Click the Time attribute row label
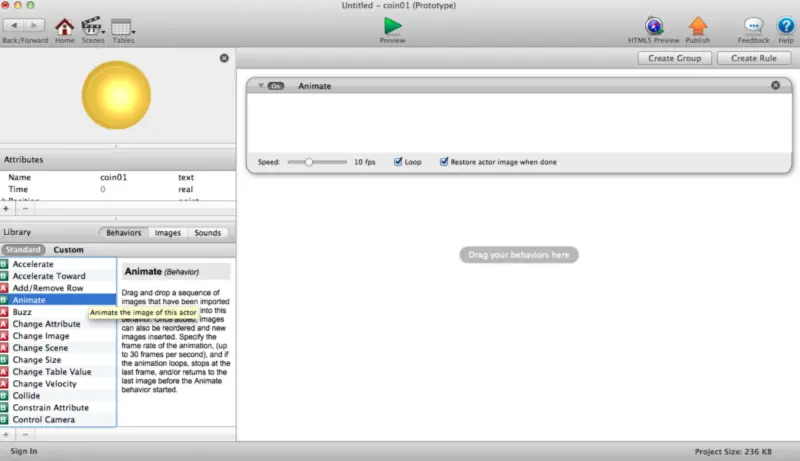 (18, 189)
